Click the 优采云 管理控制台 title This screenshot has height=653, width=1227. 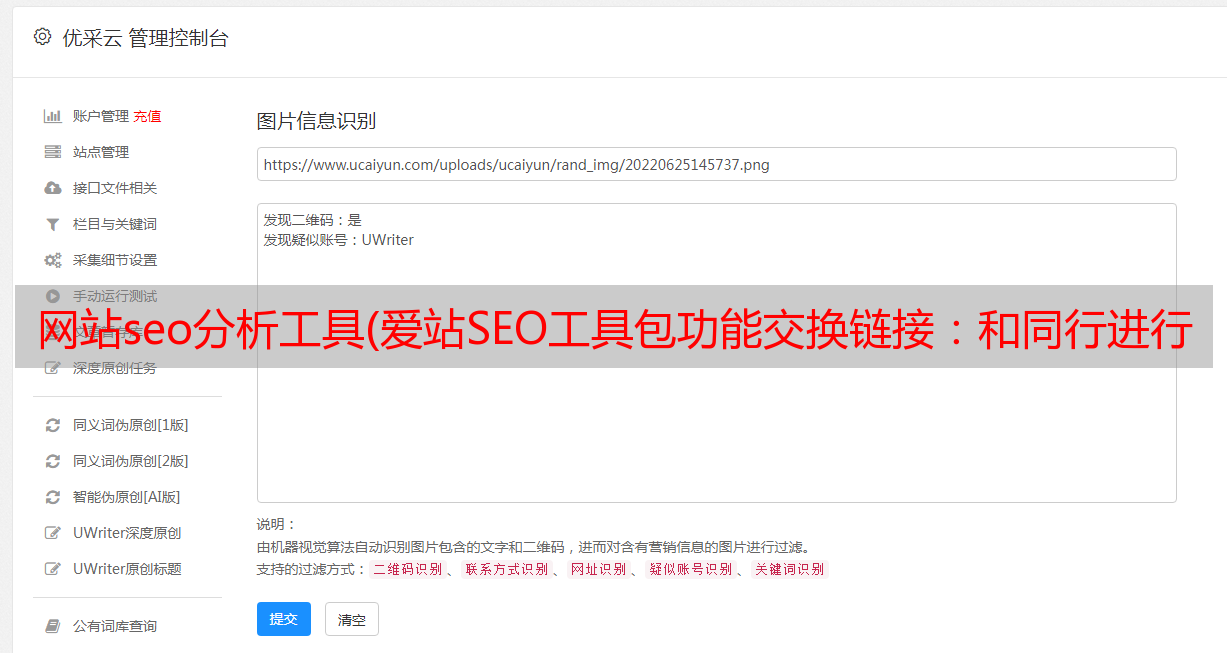[x=145, y=38]
